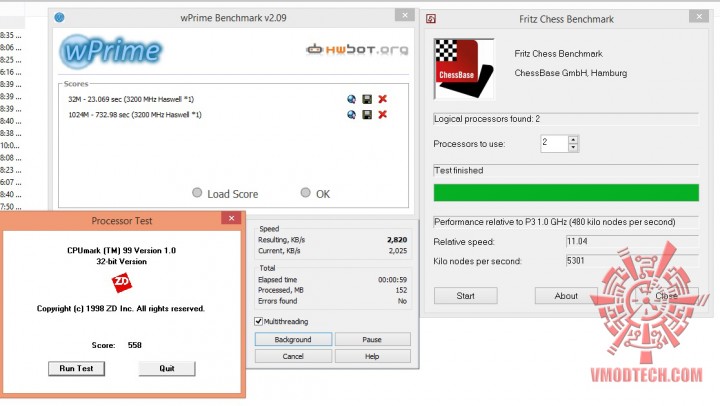Click the Elapsed time value 00:00:59
This screenshot has height=406, width=720.
click(393, 280)
